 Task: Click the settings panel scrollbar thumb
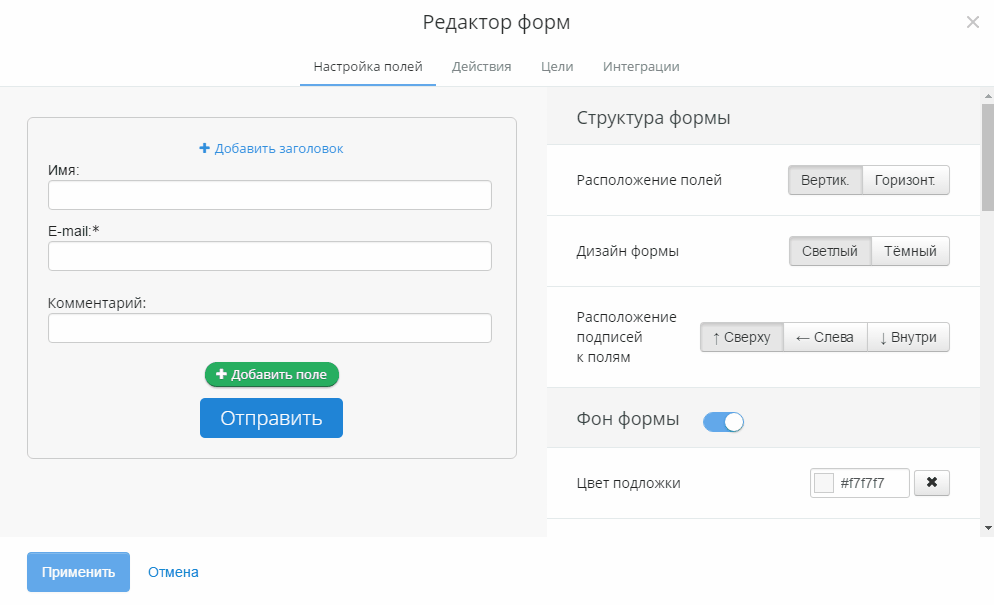[988, 157]
